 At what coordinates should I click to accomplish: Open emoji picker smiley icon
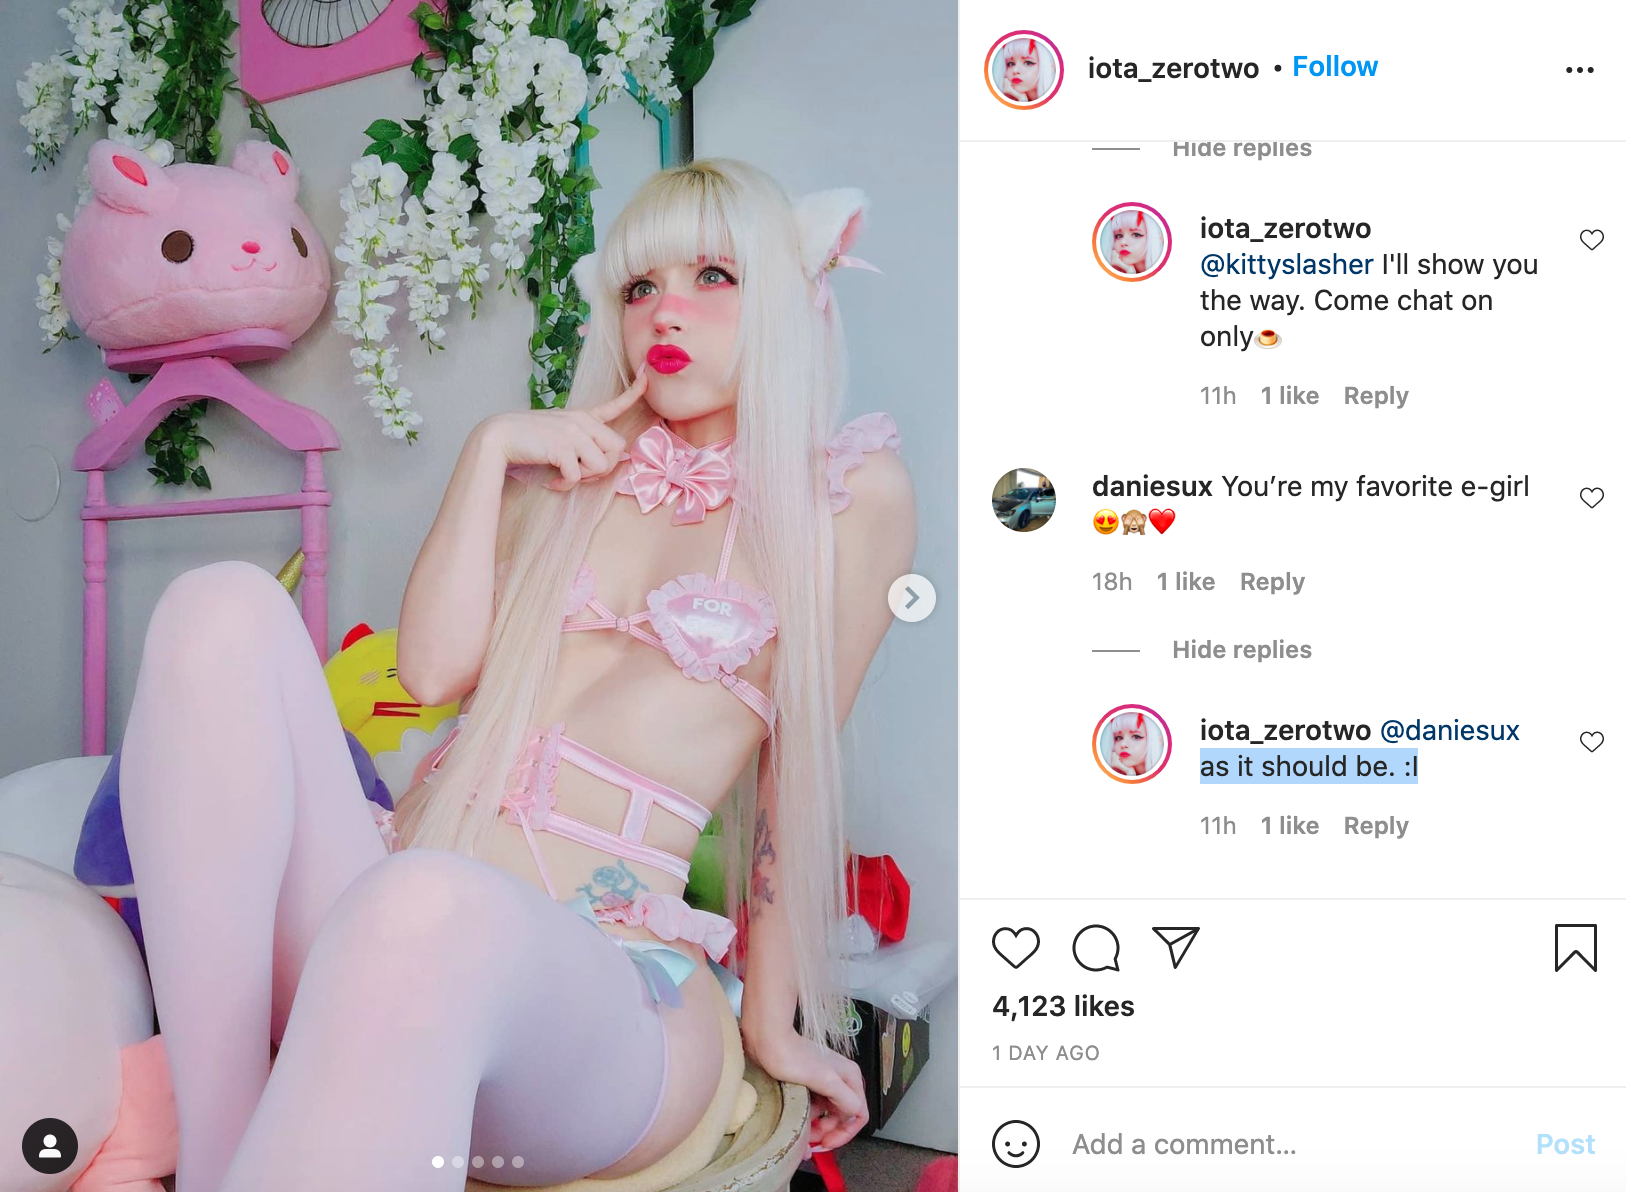1016,1144
